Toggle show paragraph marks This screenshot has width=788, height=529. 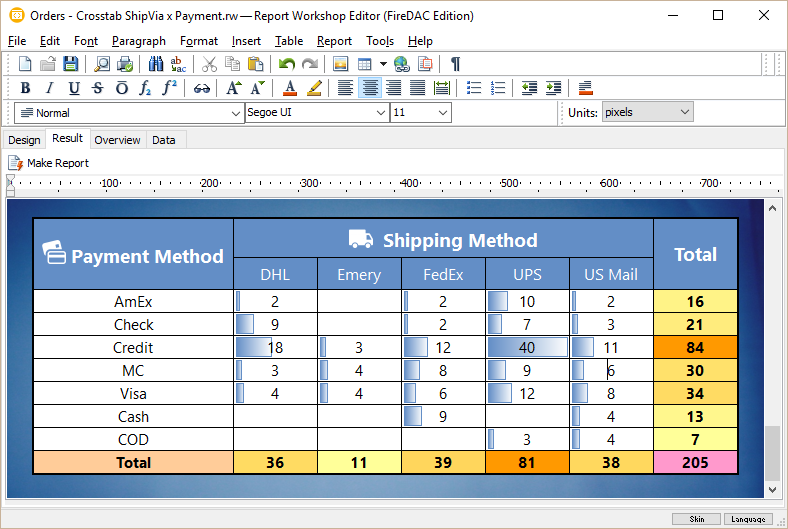pyautogui.click(x=455, y=64)
